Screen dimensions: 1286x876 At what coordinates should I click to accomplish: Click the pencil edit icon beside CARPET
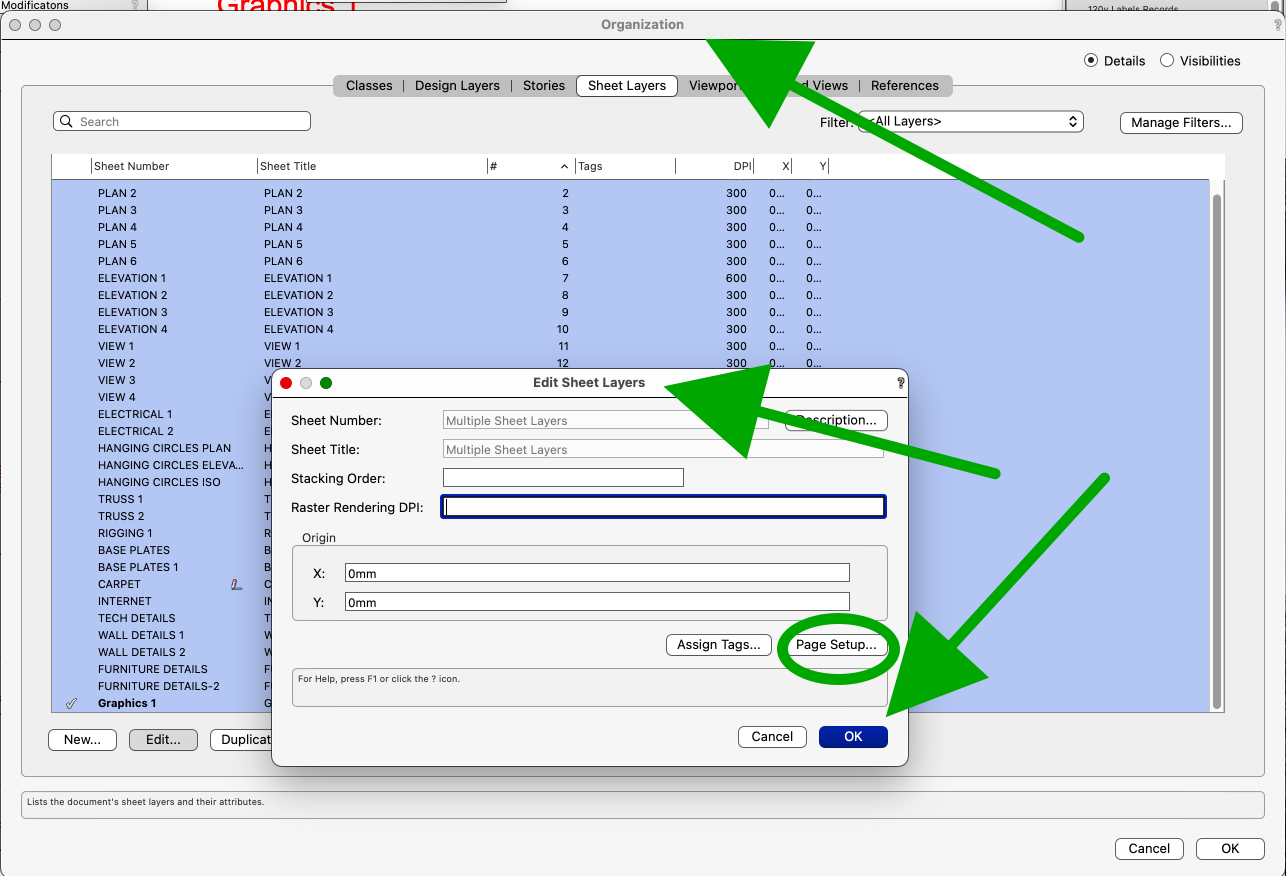click(237, 584)
